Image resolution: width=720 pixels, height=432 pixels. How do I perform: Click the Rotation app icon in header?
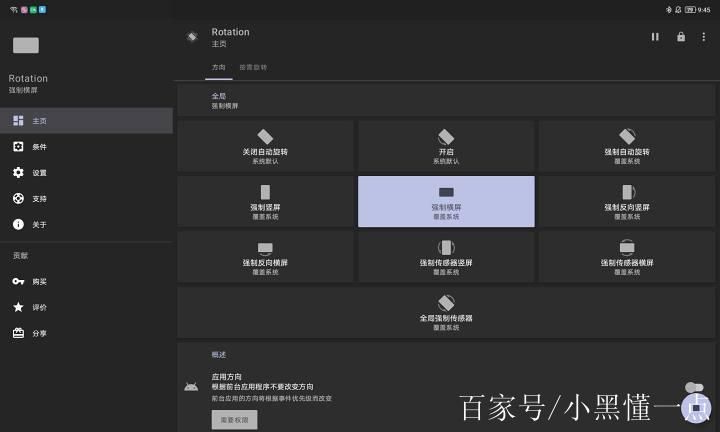192,37
